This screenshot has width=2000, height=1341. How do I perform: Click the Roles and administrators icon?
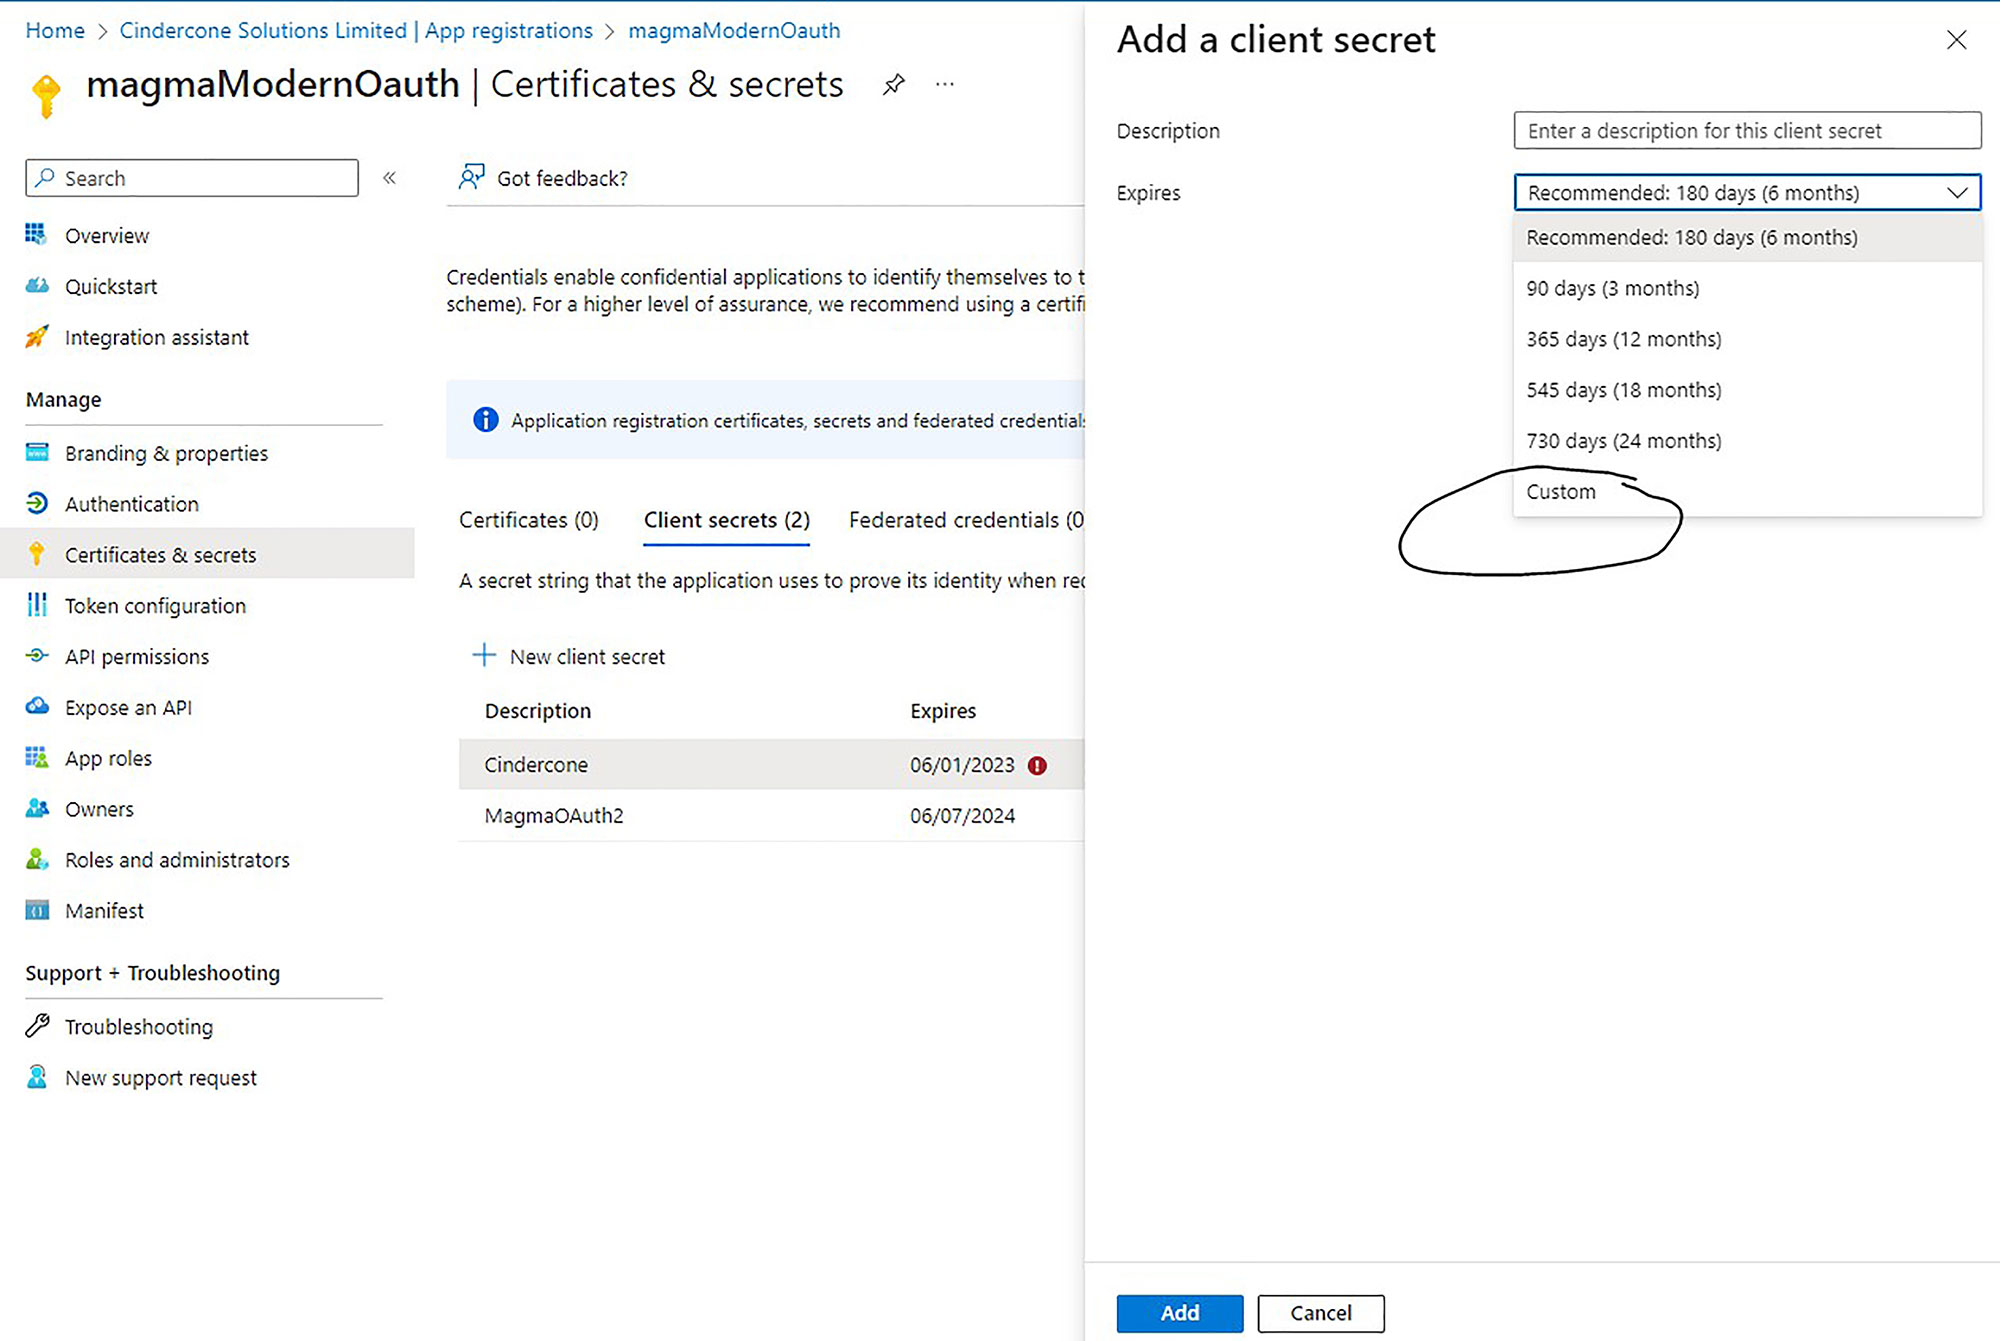37,859
